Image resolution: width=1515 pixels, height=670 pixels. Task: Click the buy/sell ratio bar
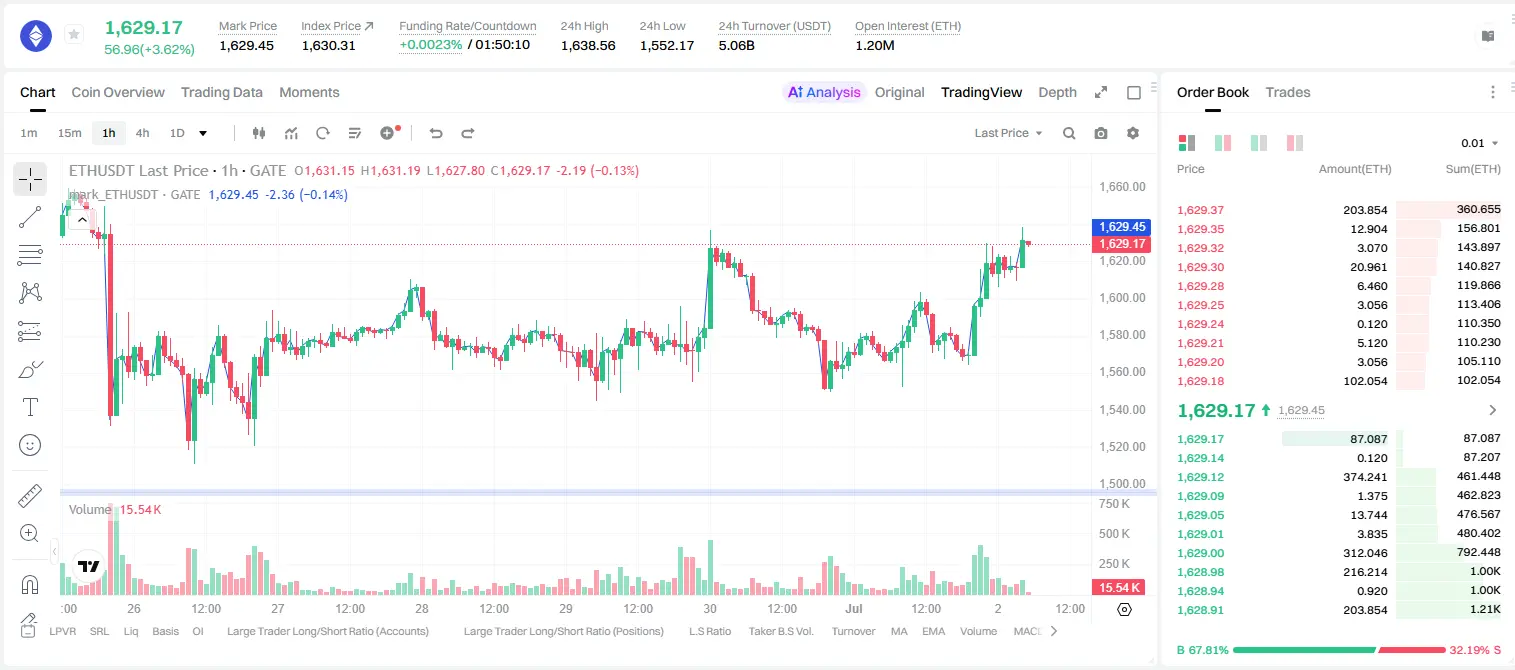pyautogui.click(x=1339, y=650)
